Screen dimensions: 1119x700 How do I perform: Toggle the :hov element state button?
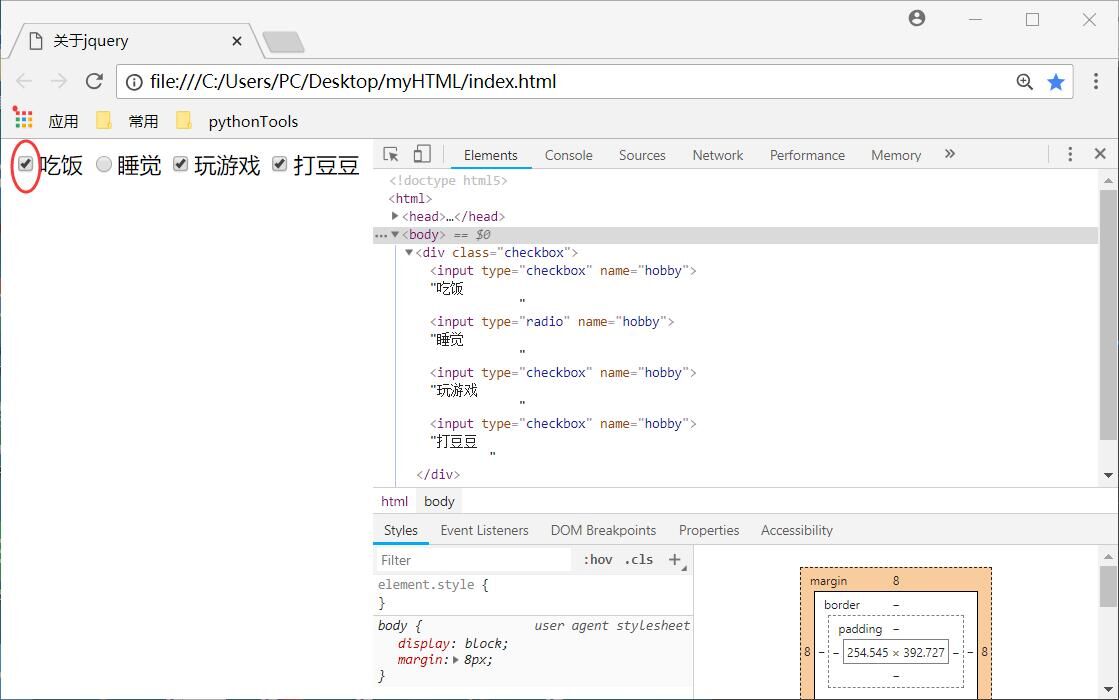pyautogui.click(x=598, y=560)
